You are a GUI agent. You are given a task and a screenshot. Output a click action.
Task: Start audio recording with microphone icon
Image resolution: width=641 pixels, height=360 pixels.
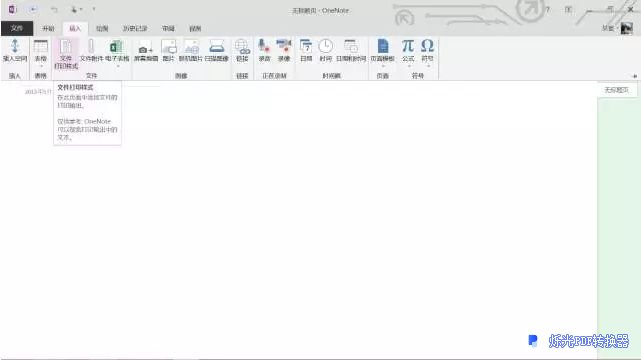[x=264, y=46]
